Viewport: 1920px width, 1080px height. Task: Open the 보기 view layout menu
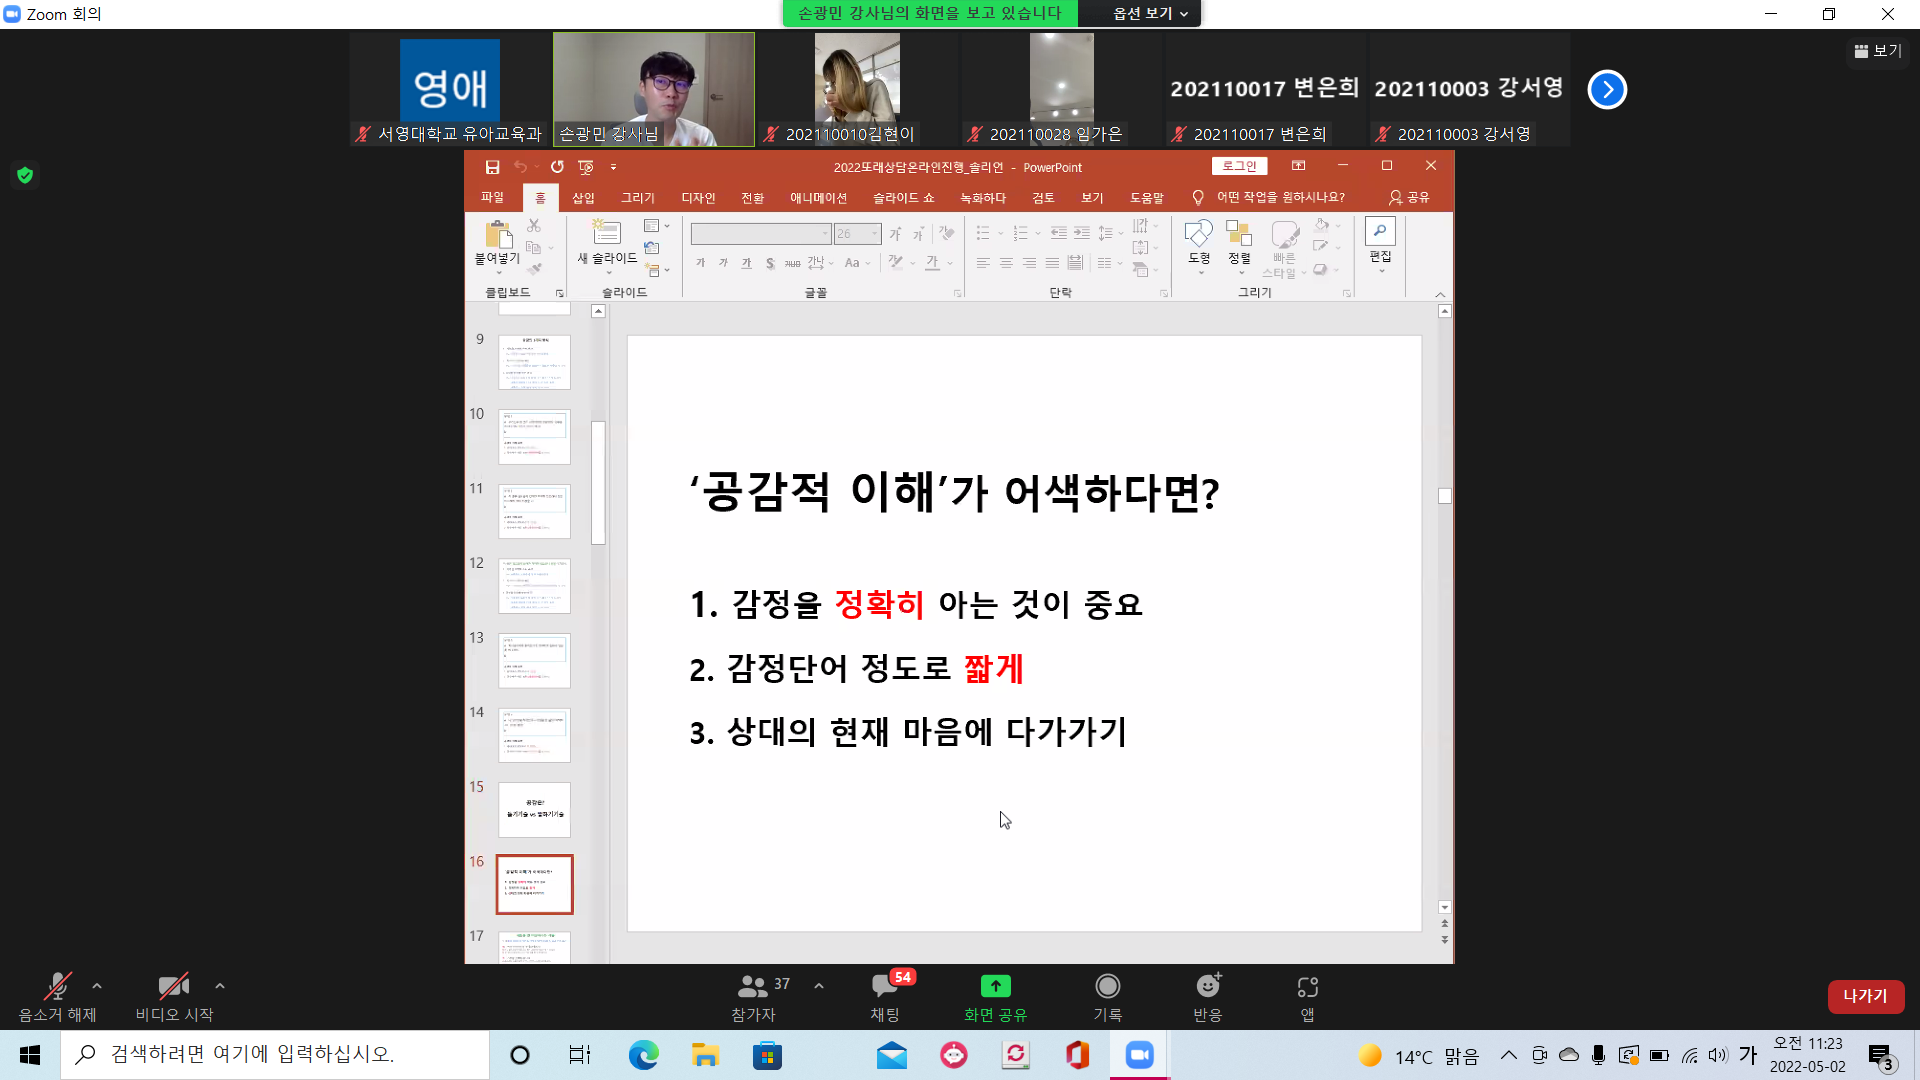[x=1878, y=51]
